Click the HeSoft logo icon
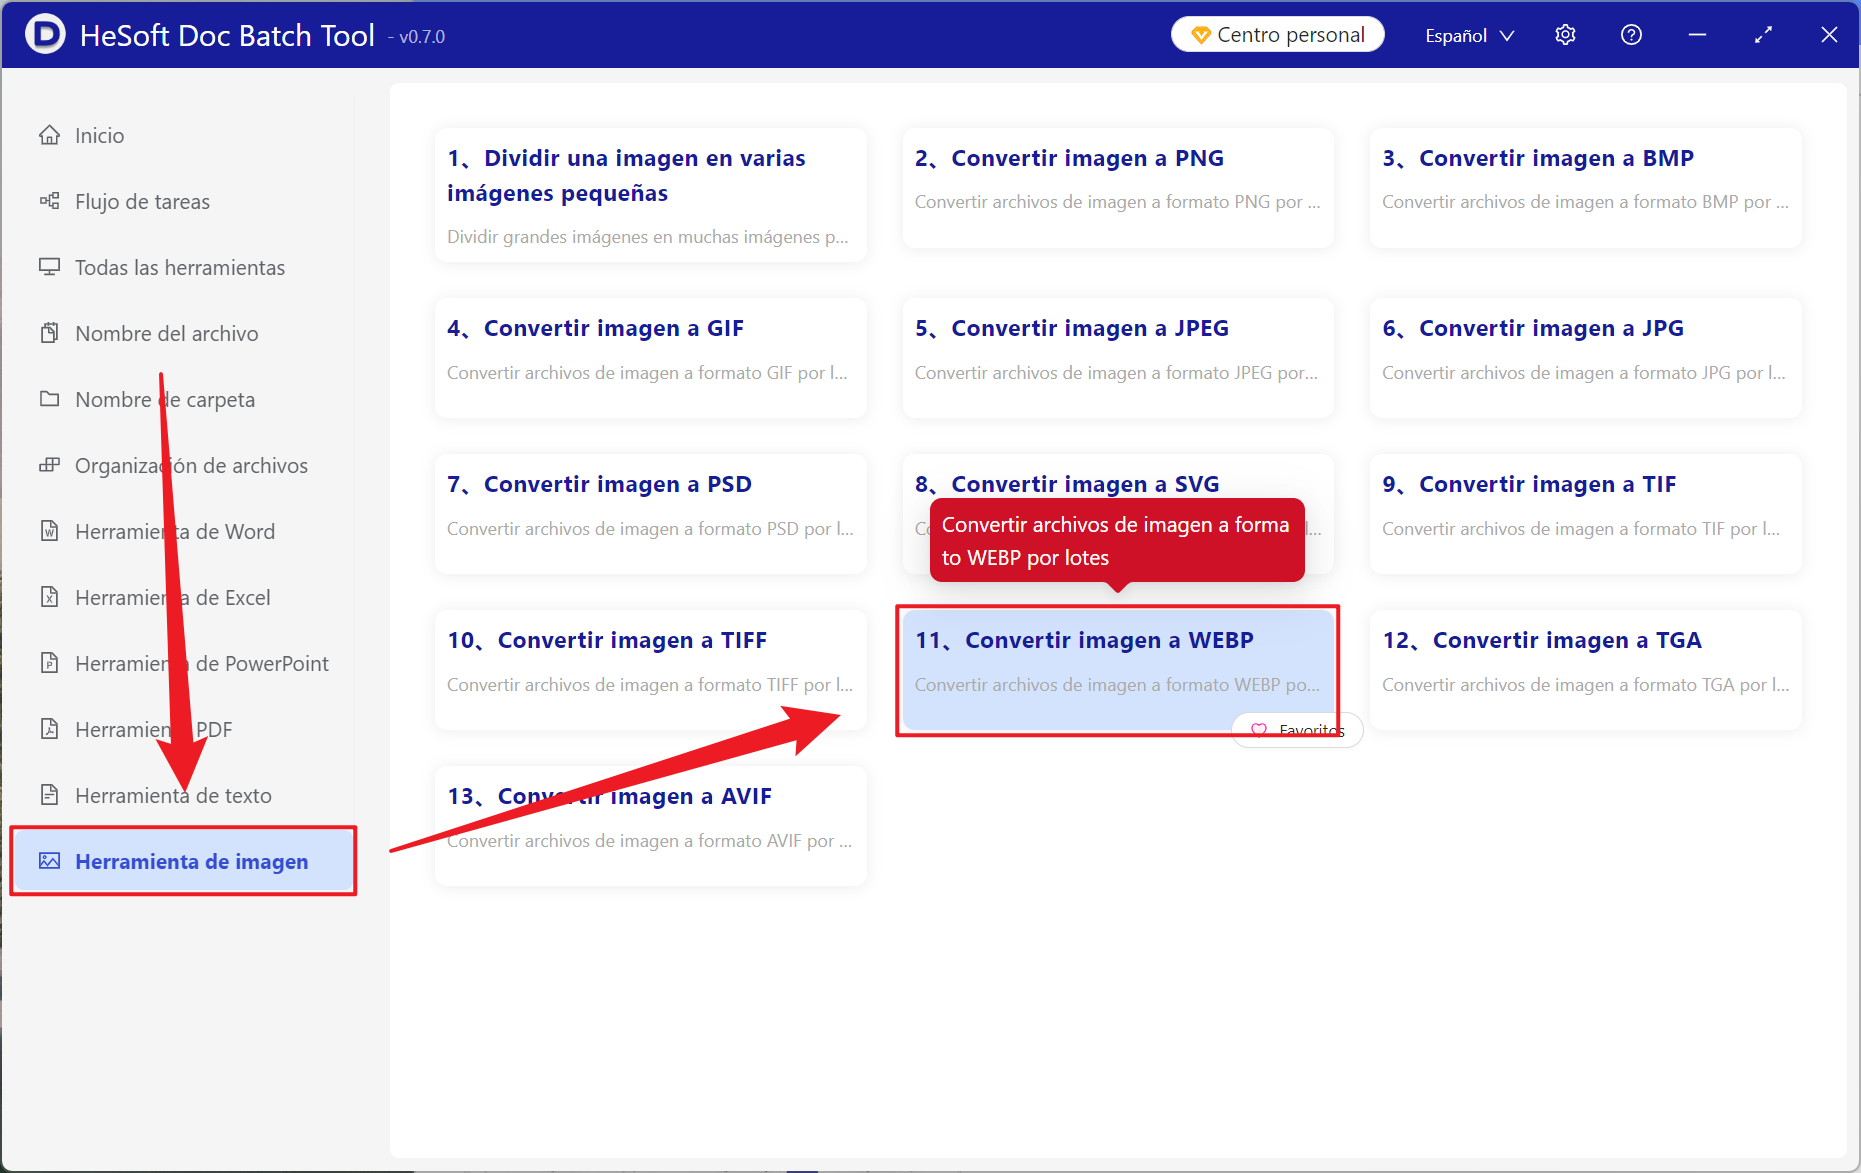The image size is (1861, 1173). [45, 35]
